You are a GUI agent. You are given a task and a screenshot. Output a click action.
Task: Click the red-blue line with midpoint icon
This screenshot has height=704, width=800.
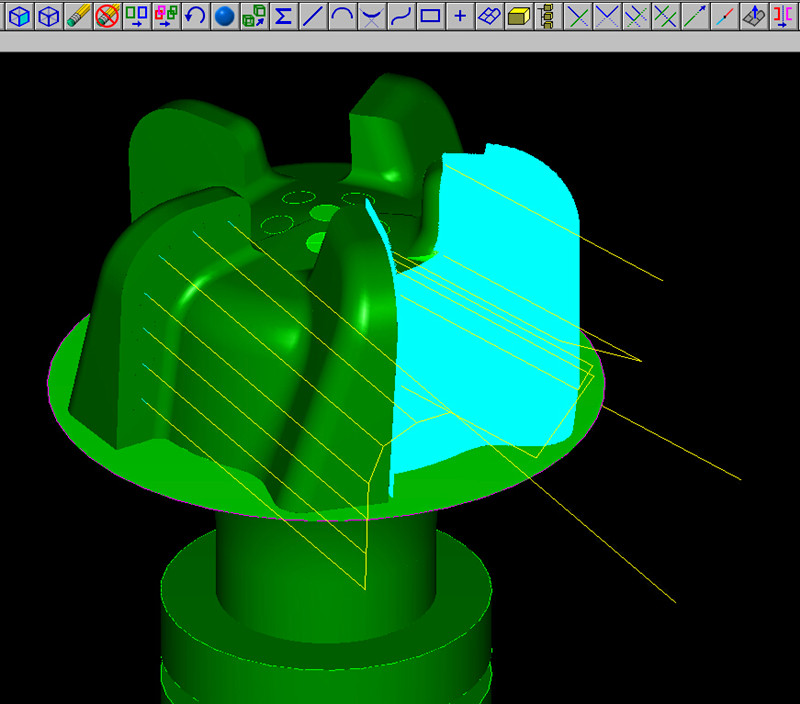(x=725, y=16)
